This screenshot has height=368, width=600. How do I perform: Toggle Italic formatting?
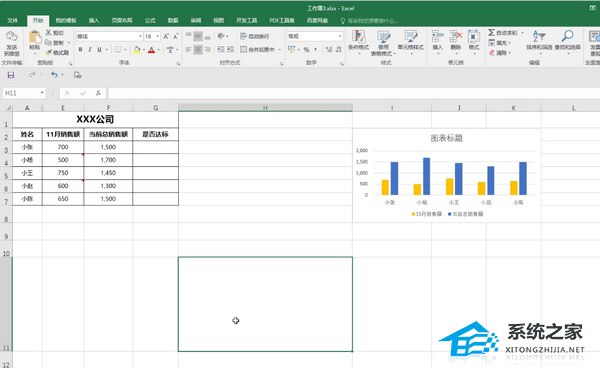coord(90,49)
